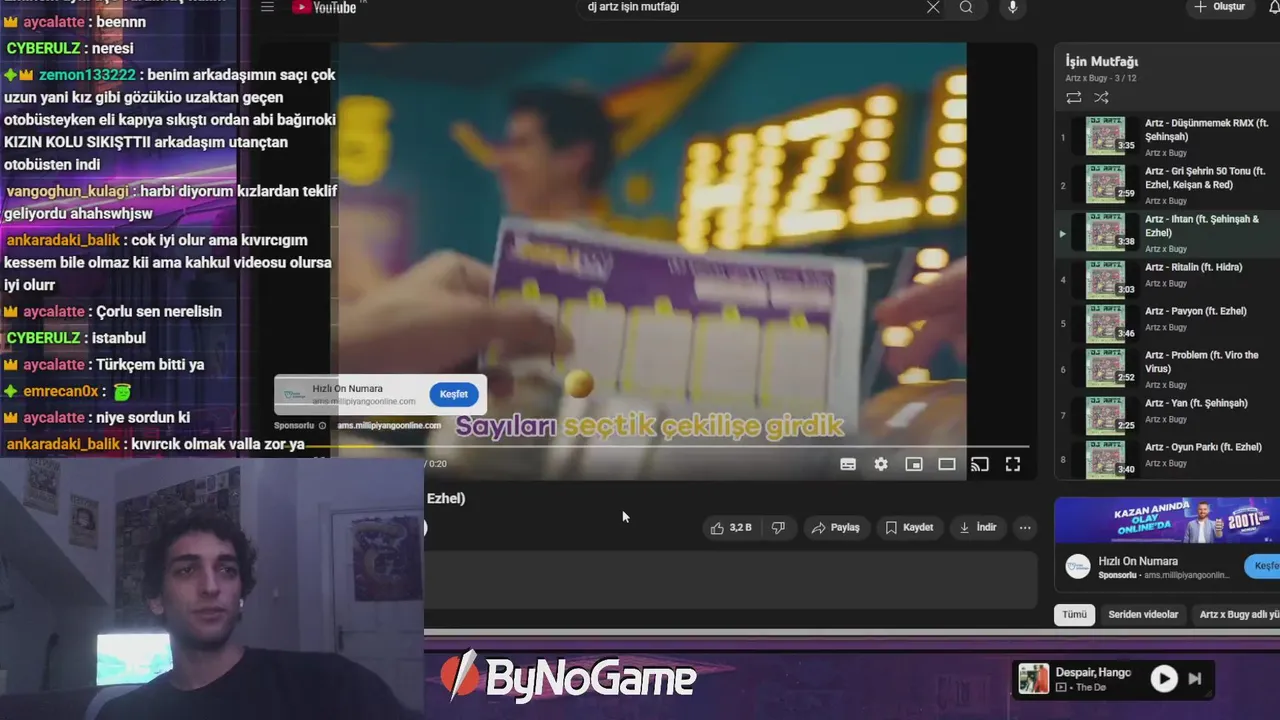This screenshot has height=720, width=1280.
Task: Select Artz - Ritalin (ft. Hidra)
Action: point(1168,279)
